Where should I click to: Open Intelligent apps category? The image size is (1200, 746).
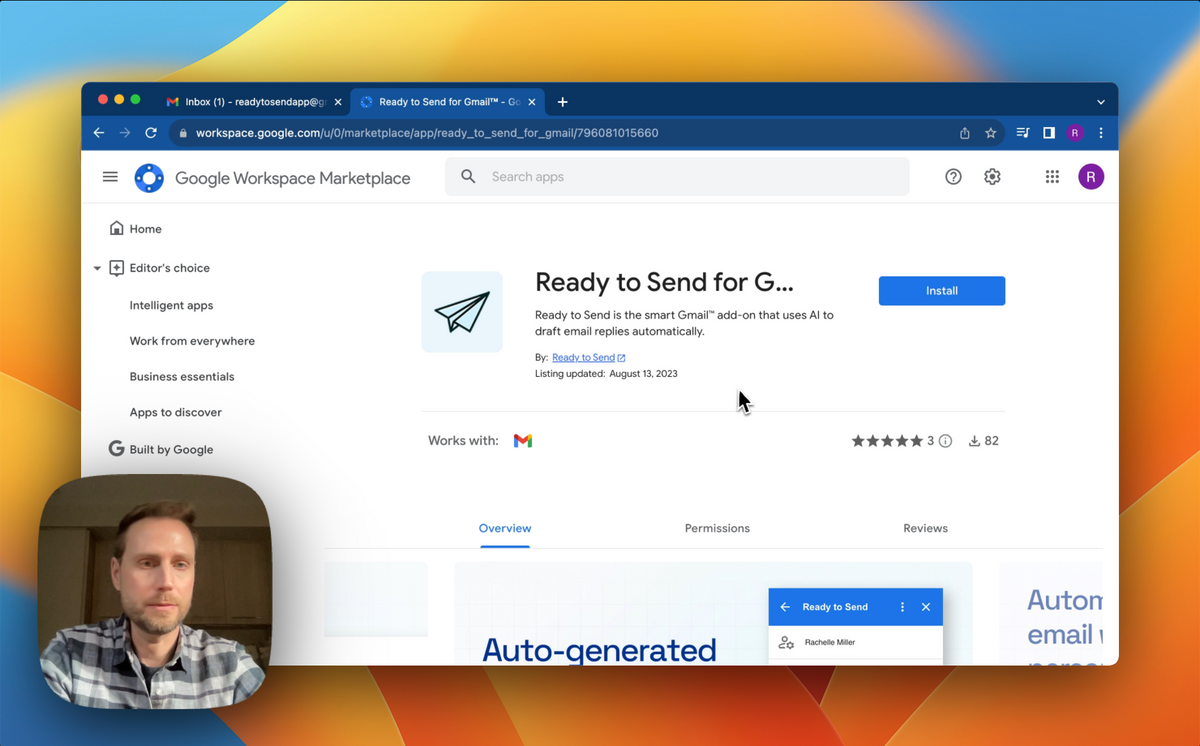pos(171,306)
